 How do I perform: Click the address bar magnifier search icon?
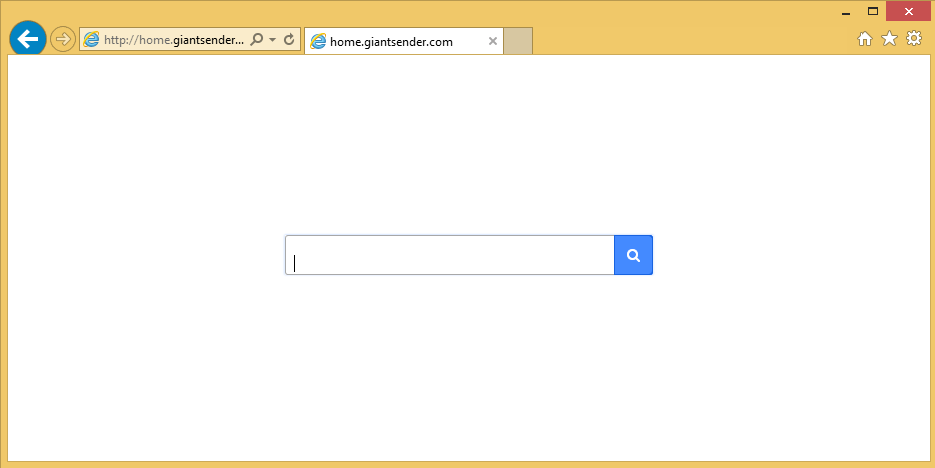pyautogui.click(x=256, y=40)
